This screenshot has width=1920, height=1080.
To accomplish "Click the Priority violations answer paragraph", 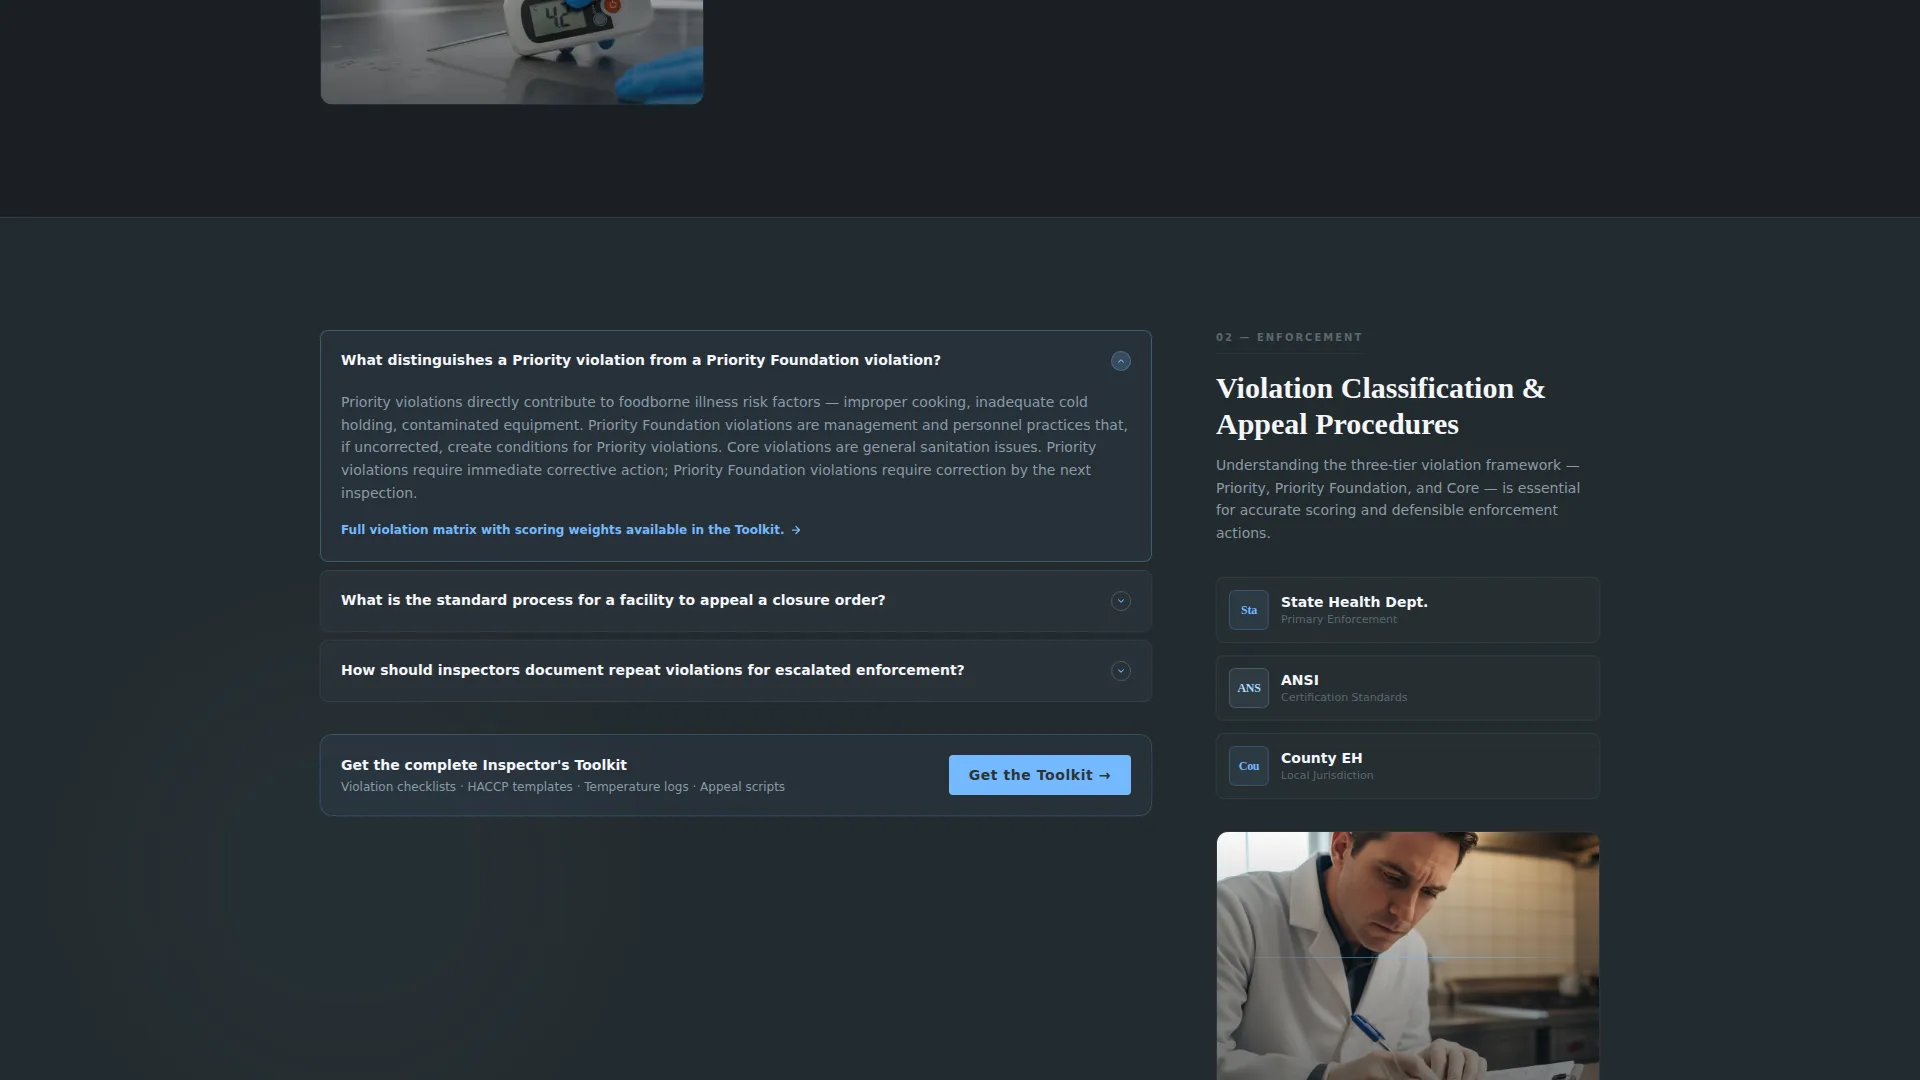I will (x=735, y=447).
